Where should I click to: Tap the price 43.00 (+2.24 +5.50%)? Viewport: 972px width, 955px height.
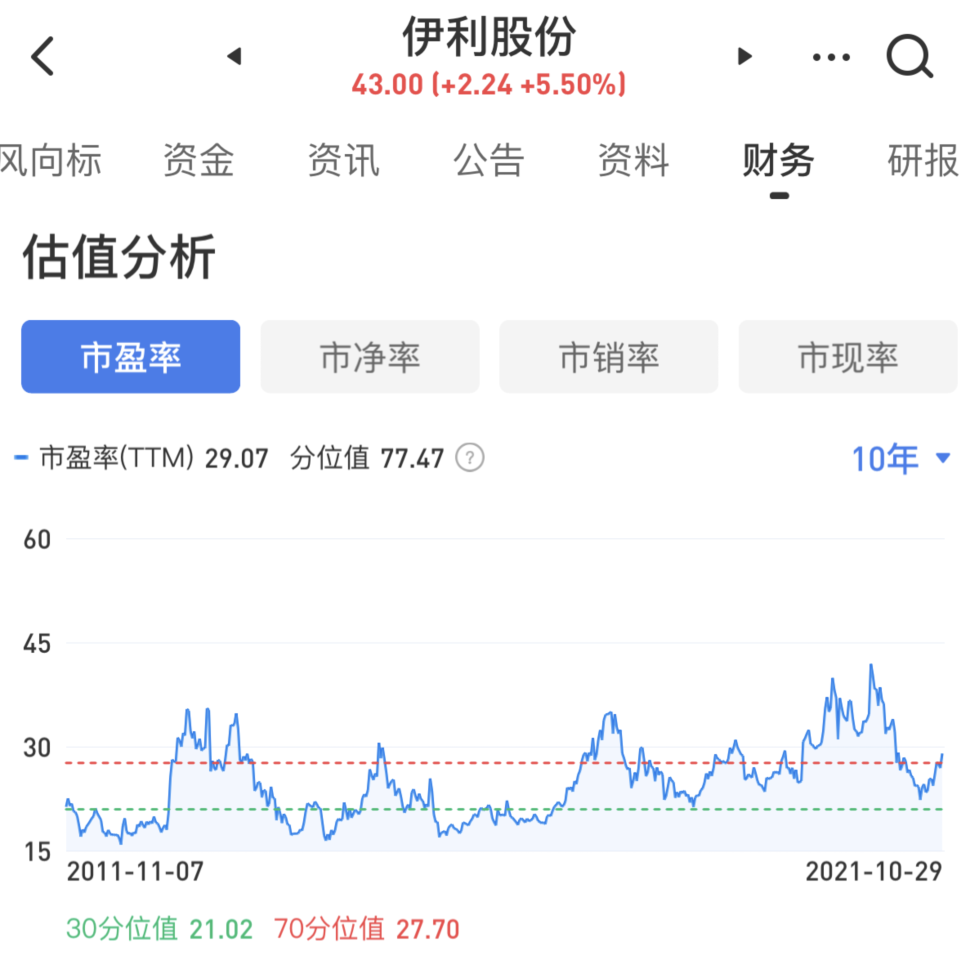489,84
